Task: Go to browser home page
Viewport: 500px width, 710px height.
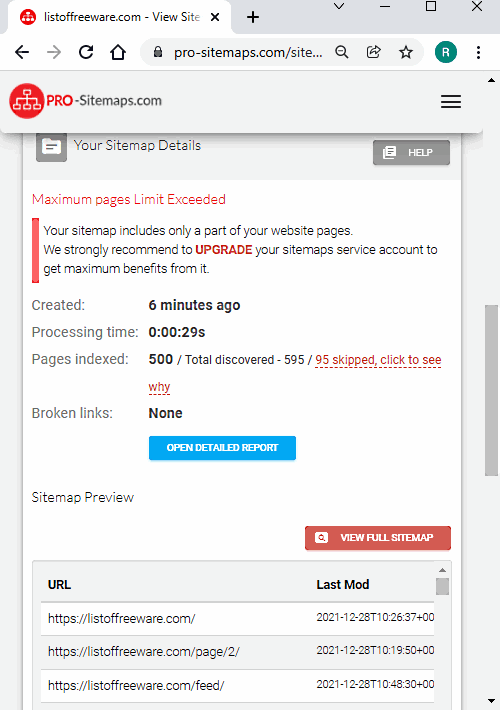Action: [118, 53]
